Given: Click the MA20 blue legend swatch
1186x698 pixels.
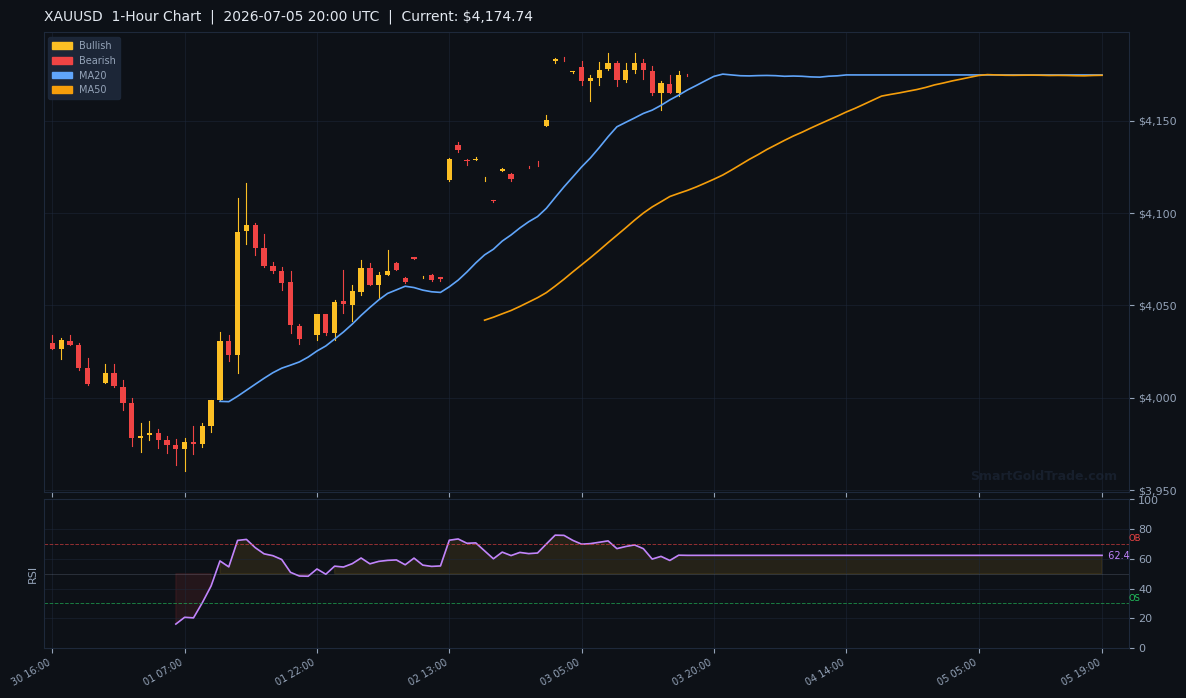Looking at the screenshot, I should [x=62, y=76].
